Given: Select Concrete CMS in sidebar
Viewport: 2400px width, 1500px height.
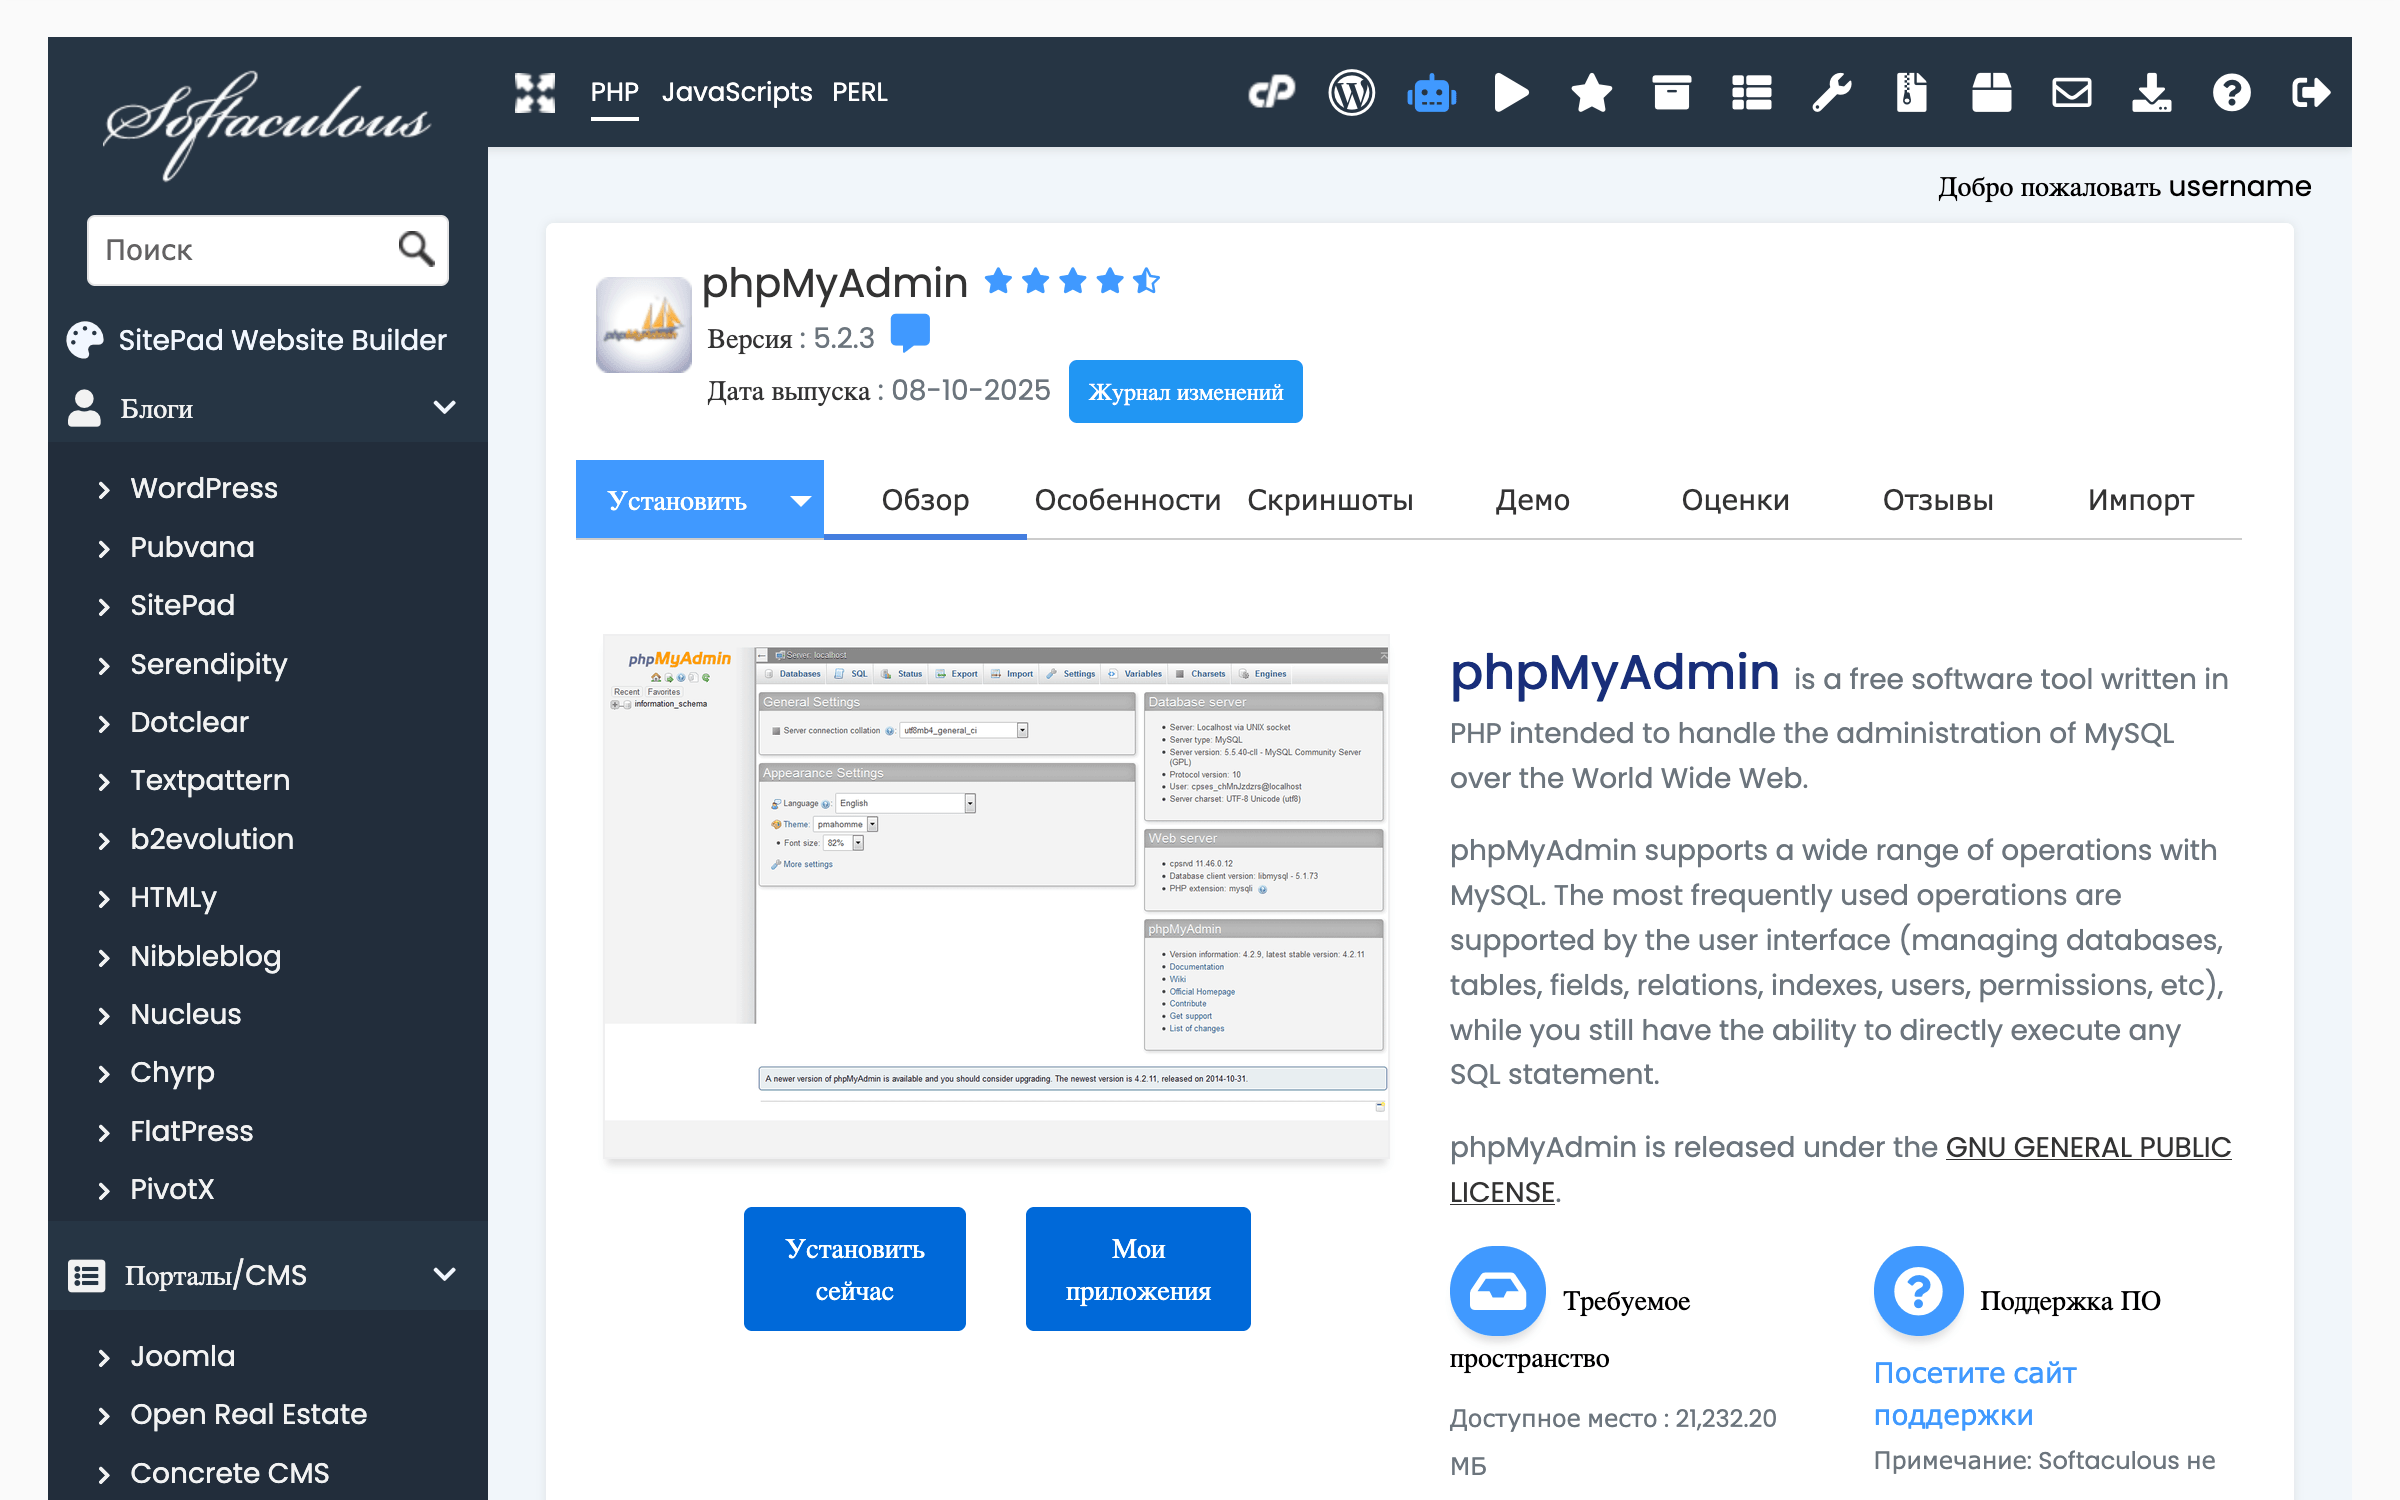Looking at the screenshot, I should click(229, 1473).
